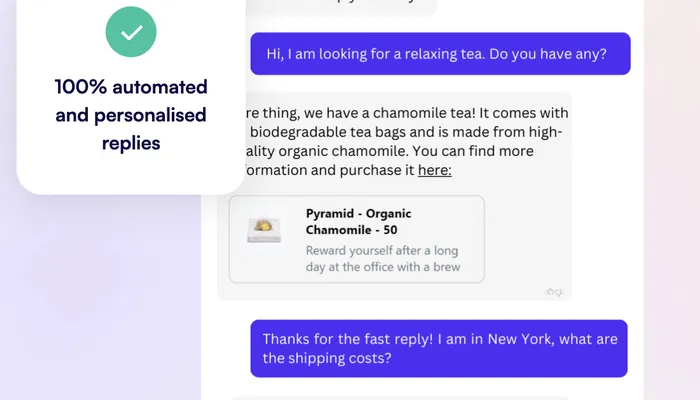Image resolution: width=700 pixels, height=400 pixels.
Task: Open the chamomile tea product thumbnail
Action: 264,230
